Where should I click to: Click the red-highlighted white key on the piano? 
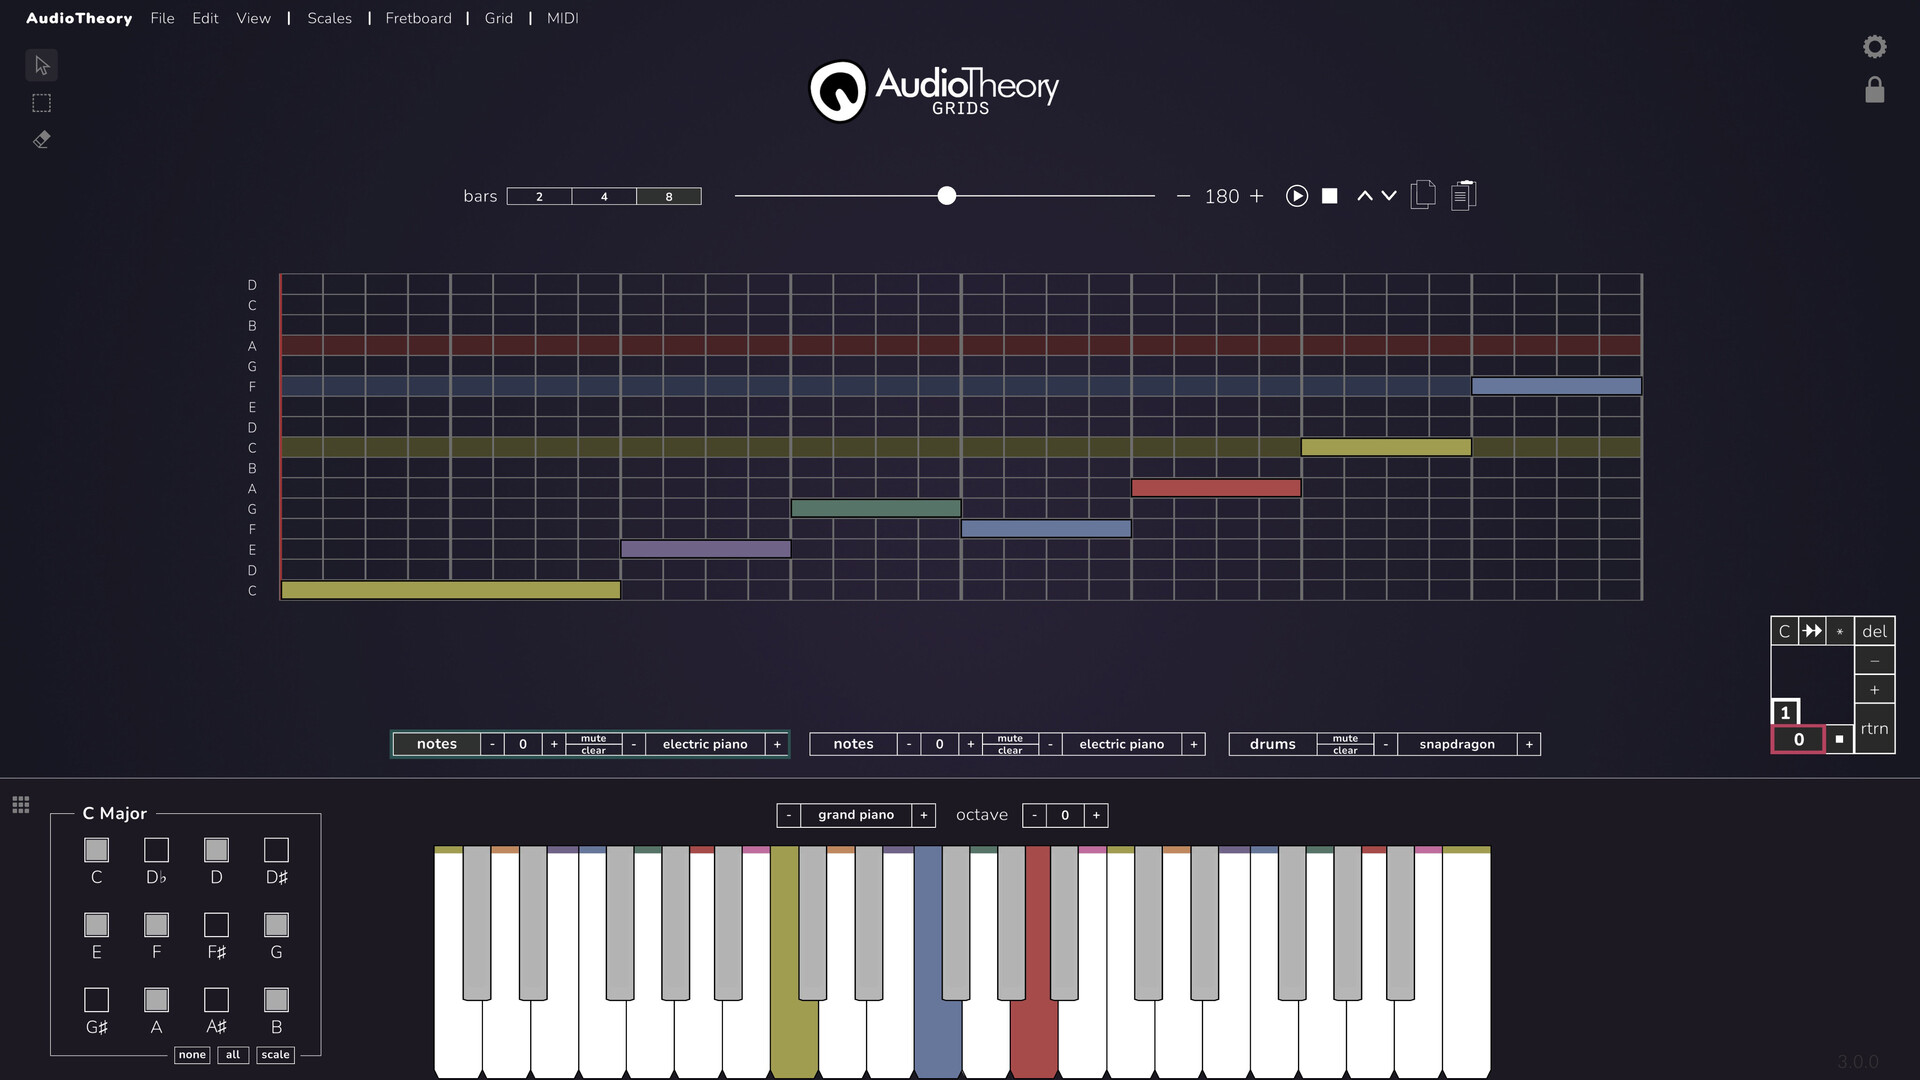pos(1034,1035)
